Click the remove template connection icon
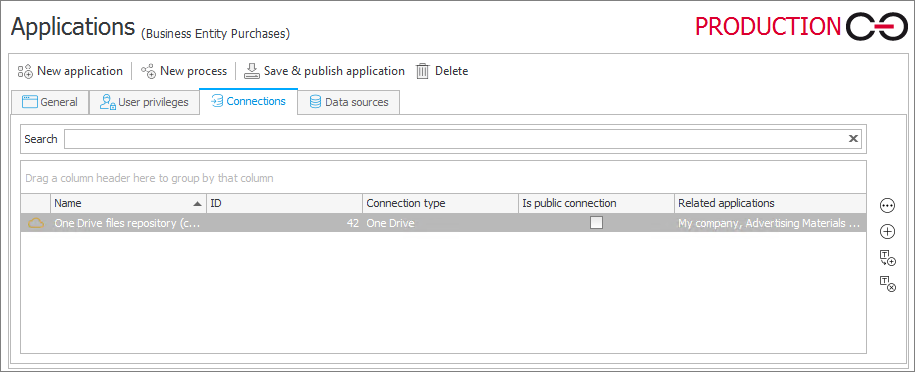The image size is (915, 372). pos(887,284)
